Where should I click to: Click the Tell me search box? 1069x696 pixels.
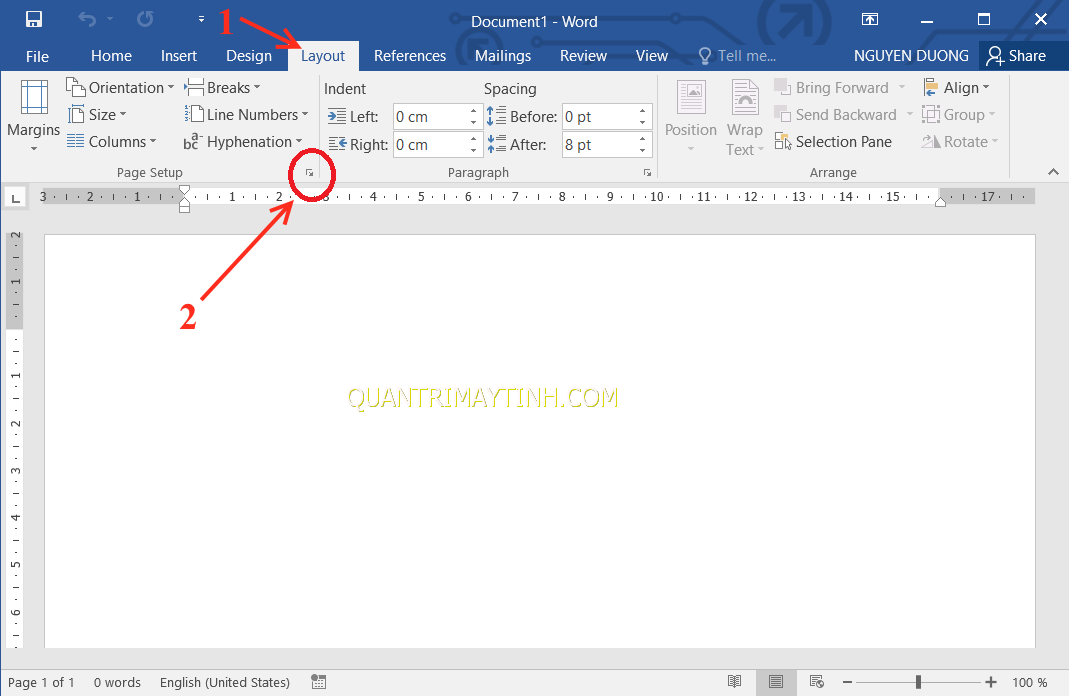tap(738, 56)
